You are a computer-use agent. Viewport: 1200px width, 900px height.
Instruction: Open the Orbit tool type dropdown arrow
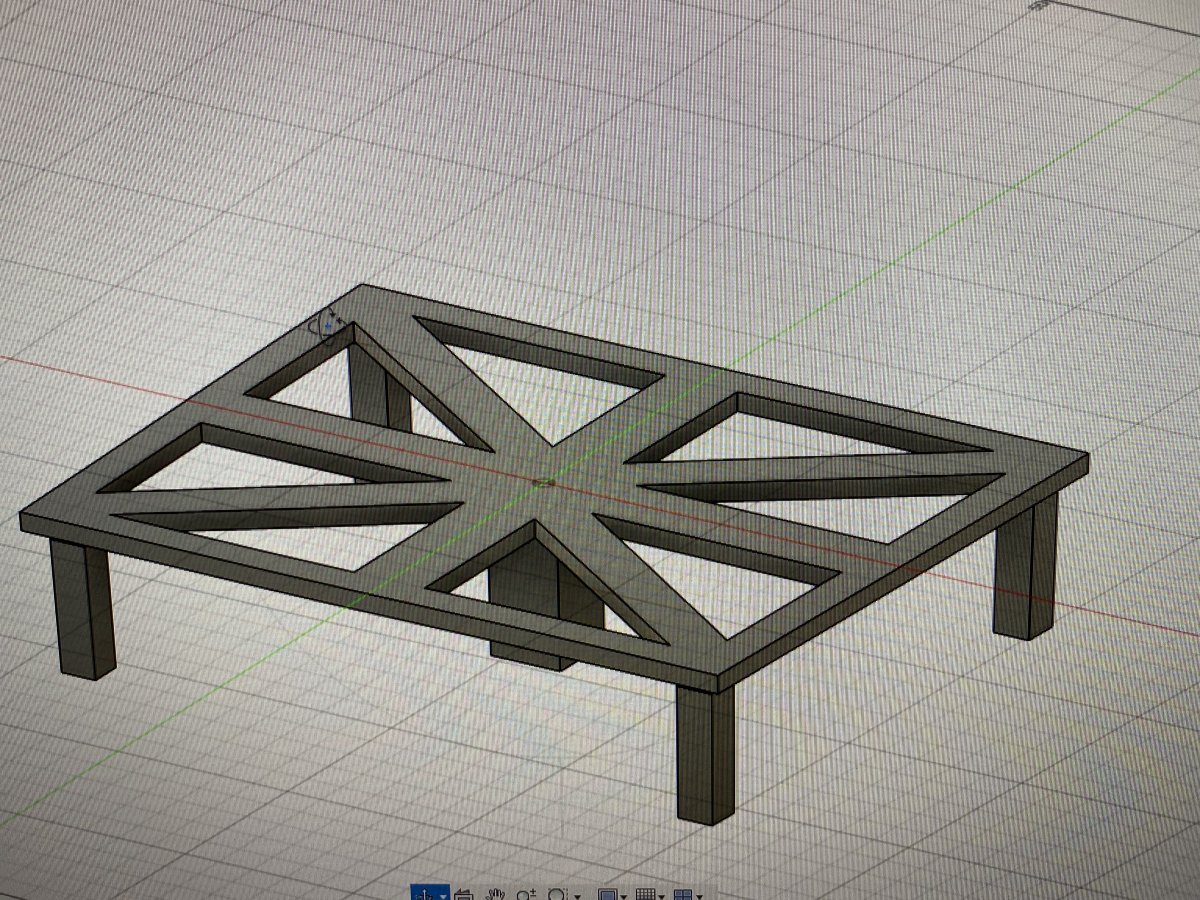pyautogui.click(x=443, y=895)
